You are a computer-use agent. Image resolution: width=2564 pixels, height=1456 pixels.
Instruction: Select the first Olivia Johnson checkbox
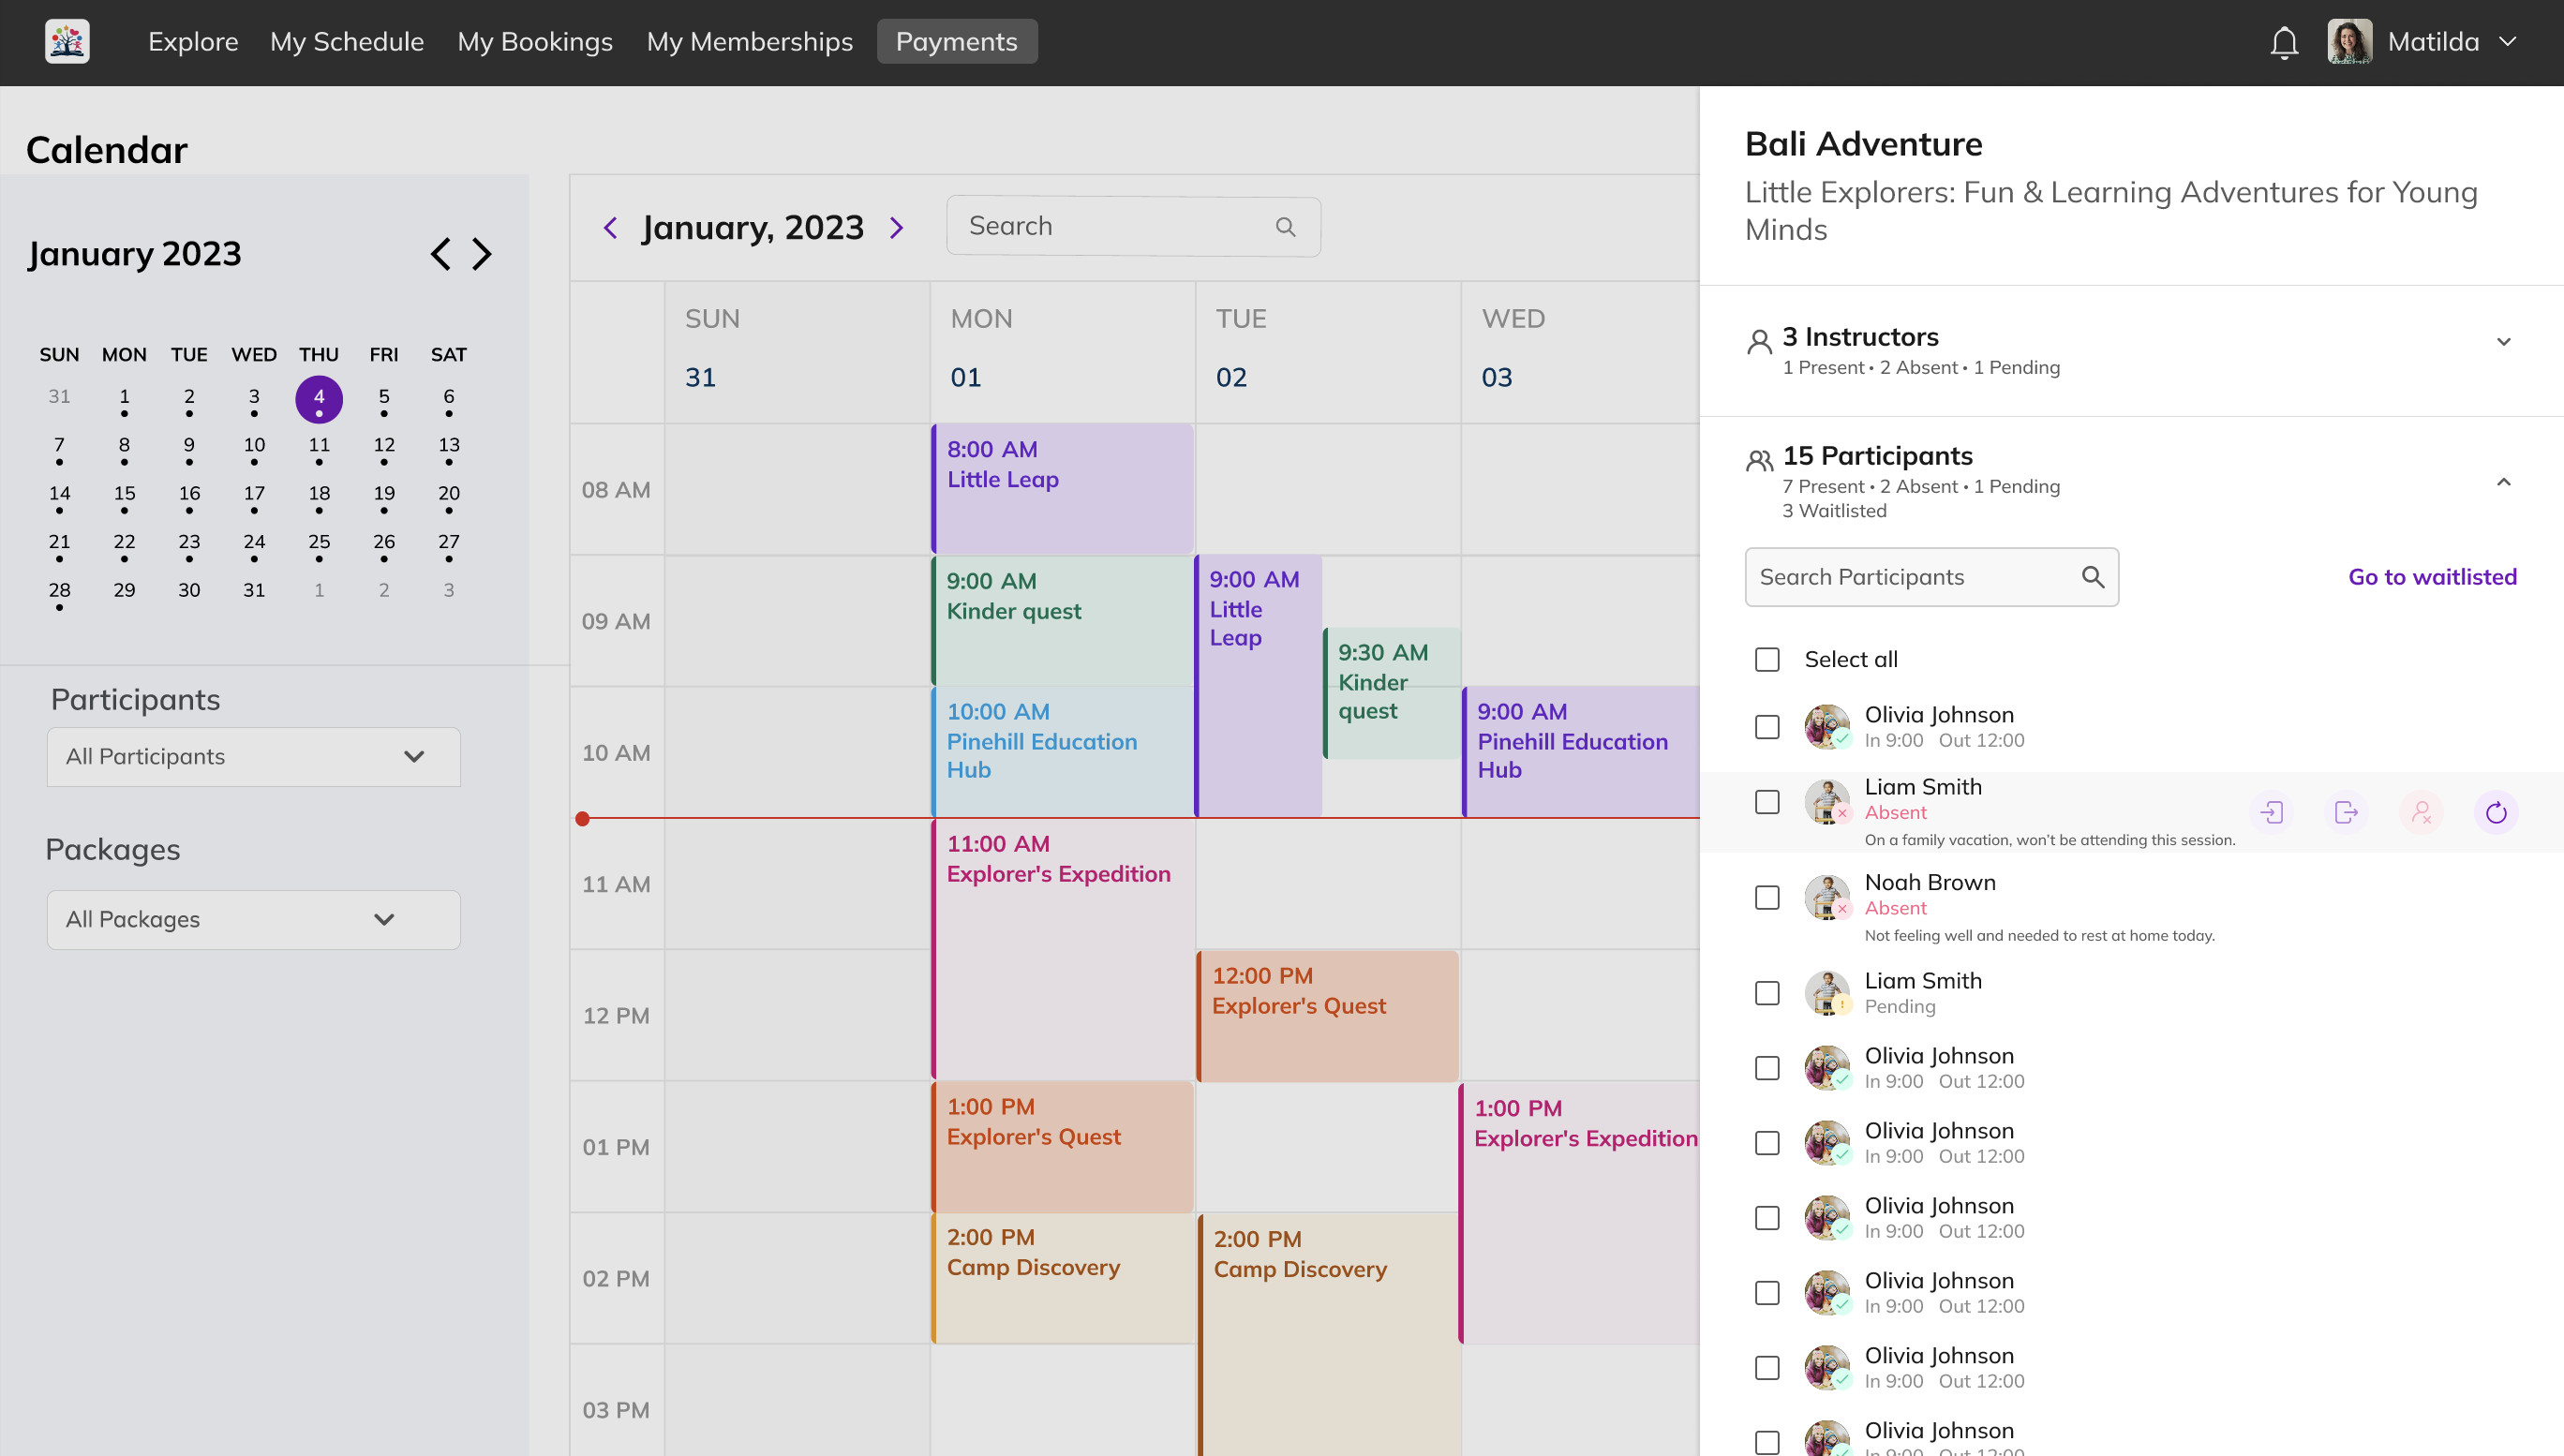coord(1767,727)
